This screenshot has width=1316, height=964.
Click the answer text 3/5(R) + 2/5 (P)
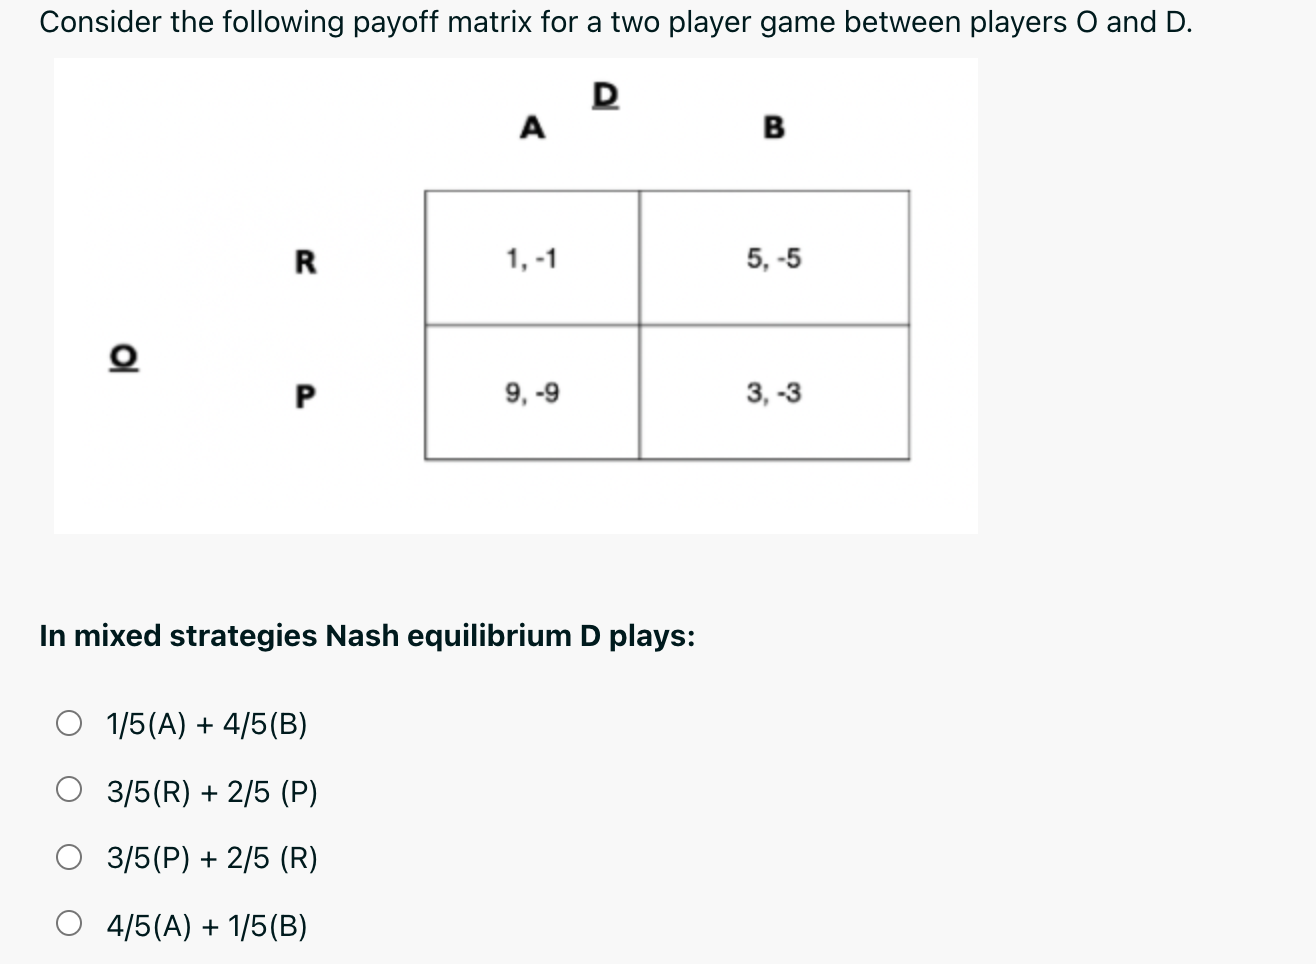[x=210, y=790]
